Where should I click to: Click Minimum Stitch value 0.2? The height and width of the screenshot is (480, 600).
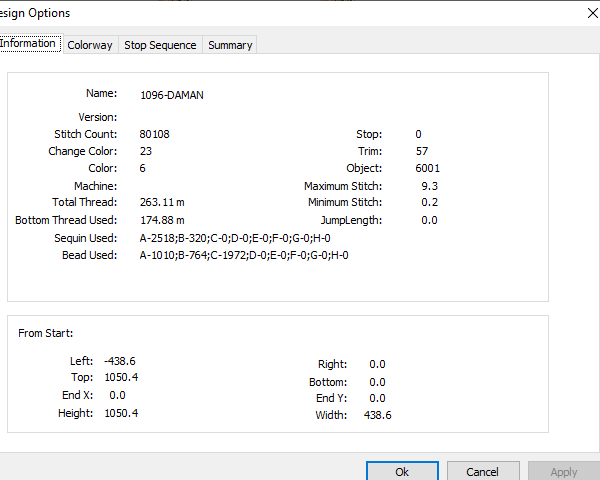(429, 202)
